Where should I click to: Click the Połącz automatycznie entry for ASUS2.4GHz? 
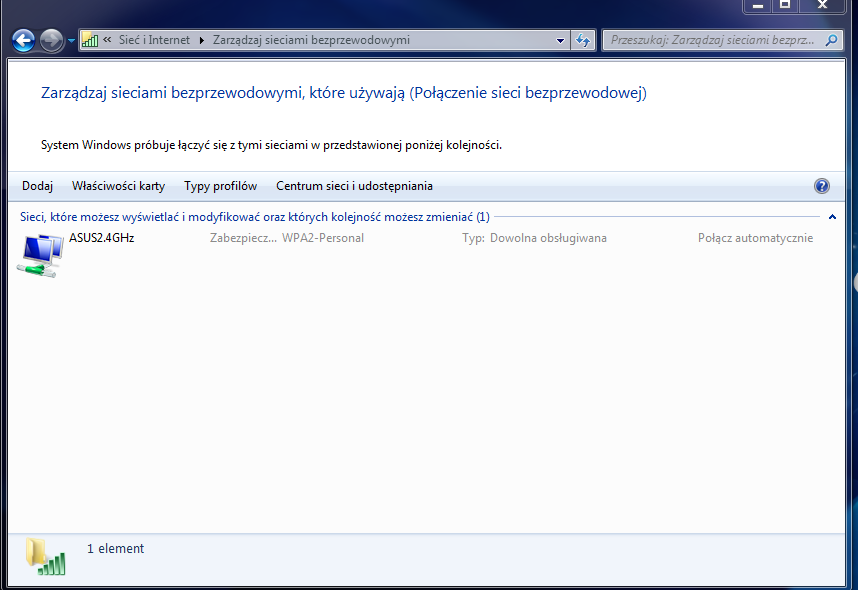point(755,238)
